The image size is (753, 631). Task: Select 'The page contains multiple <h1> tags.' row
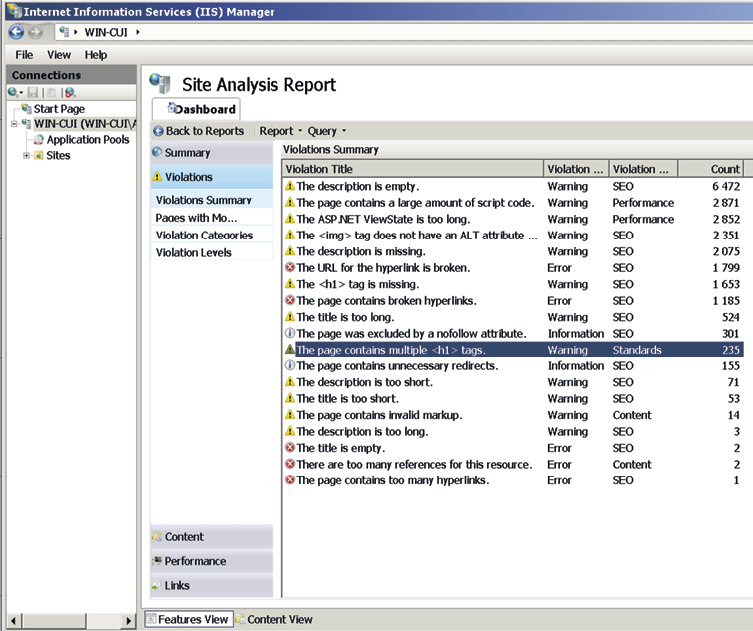pyautogui.click(x=513, y=350)
